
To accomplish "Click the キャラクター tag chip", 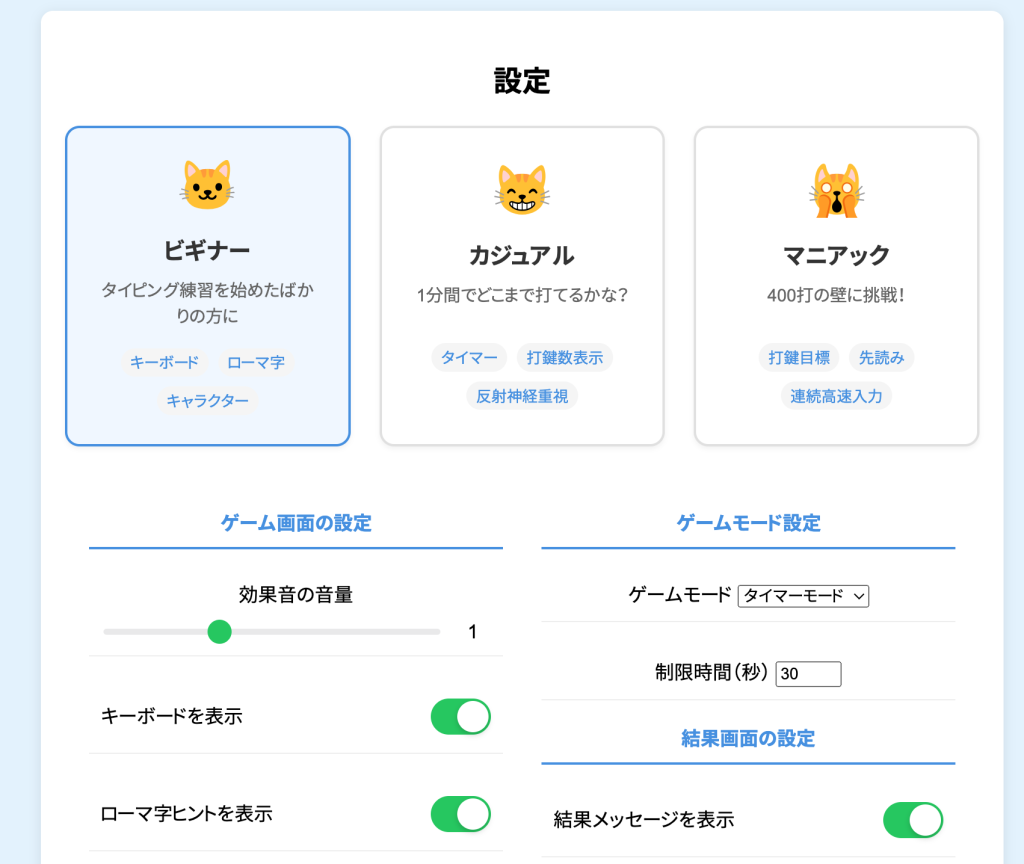I will point(208,400).
